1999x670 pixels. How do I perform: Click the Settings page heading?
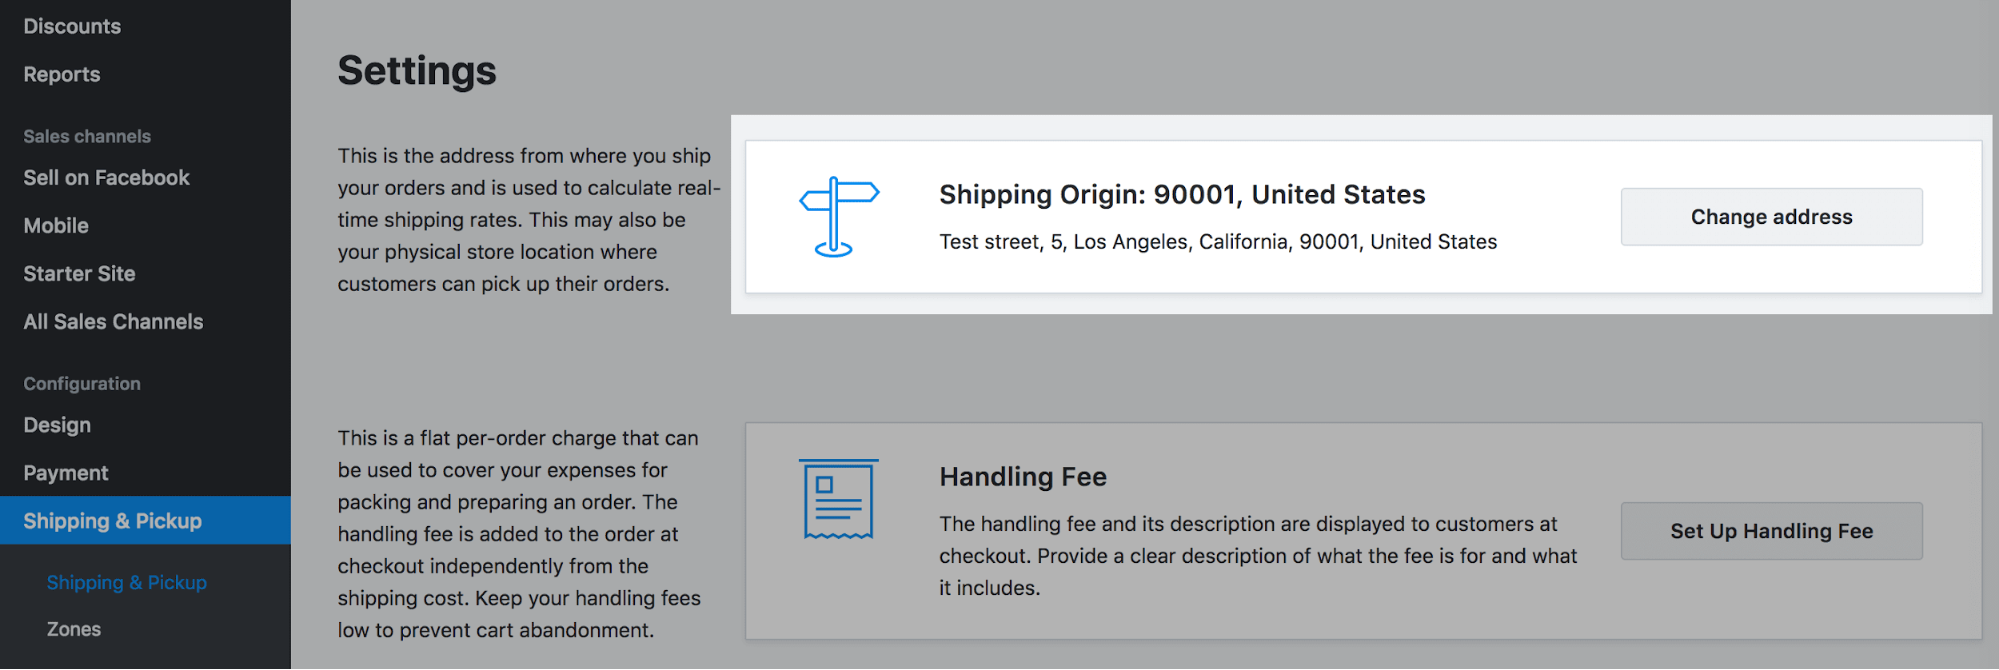pos(417,71)
